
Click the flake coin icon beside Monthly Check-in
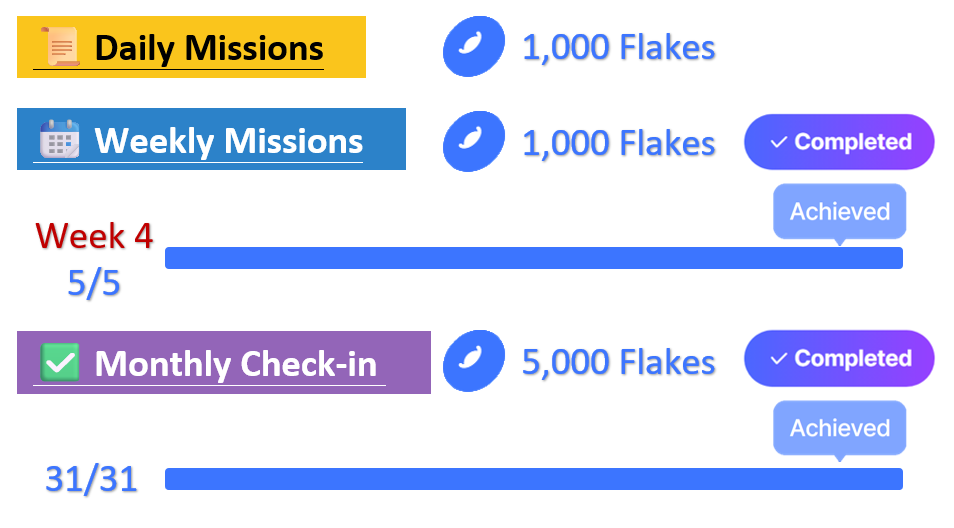(473, 361)
